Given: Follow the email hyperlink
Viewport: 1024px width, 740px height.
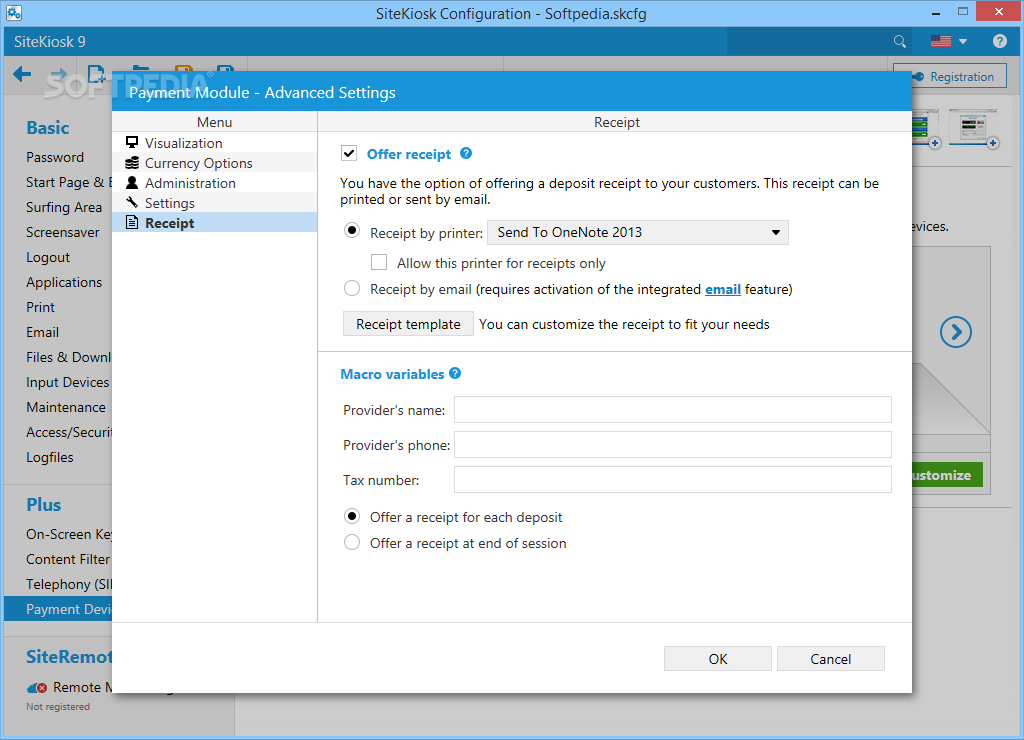Looking at the screenshot, I should click(x=723, y=289).
